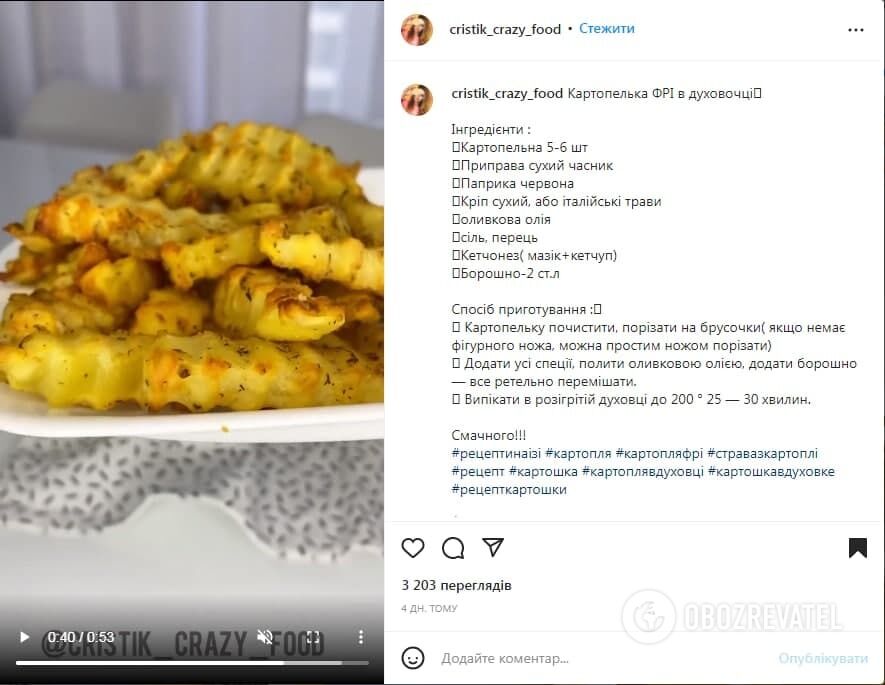The height and width of the screenshot is (685, 885).
Task: Click the Опублікувати post button
Action: tap(823, 658)
